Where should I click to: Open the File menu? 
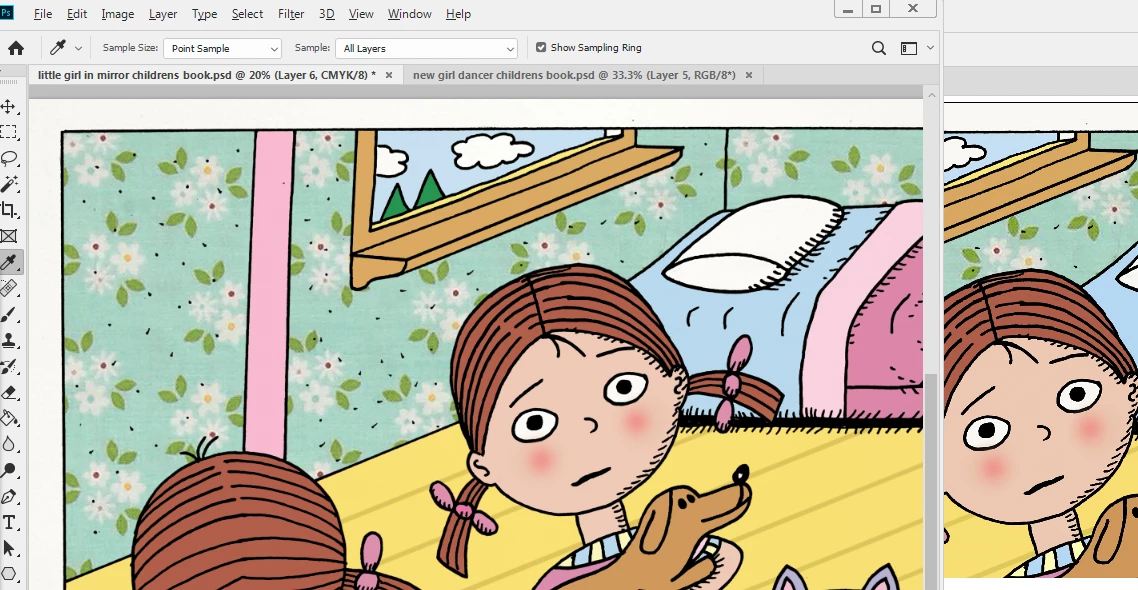point(43,14)
